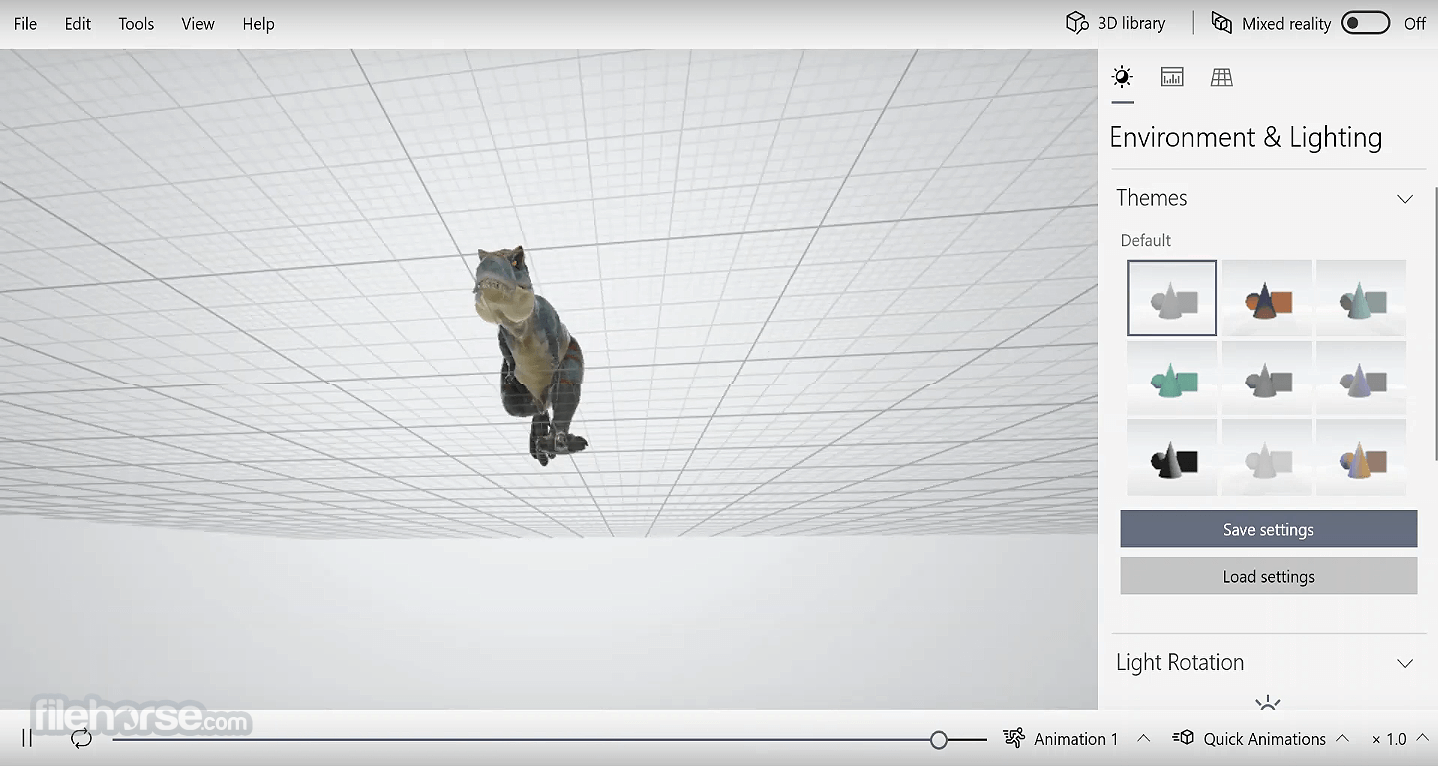The width and height of the screenshot is (1438, 766).
Task: Toggle the Mixed reality switch
Action: [1366, 23]
